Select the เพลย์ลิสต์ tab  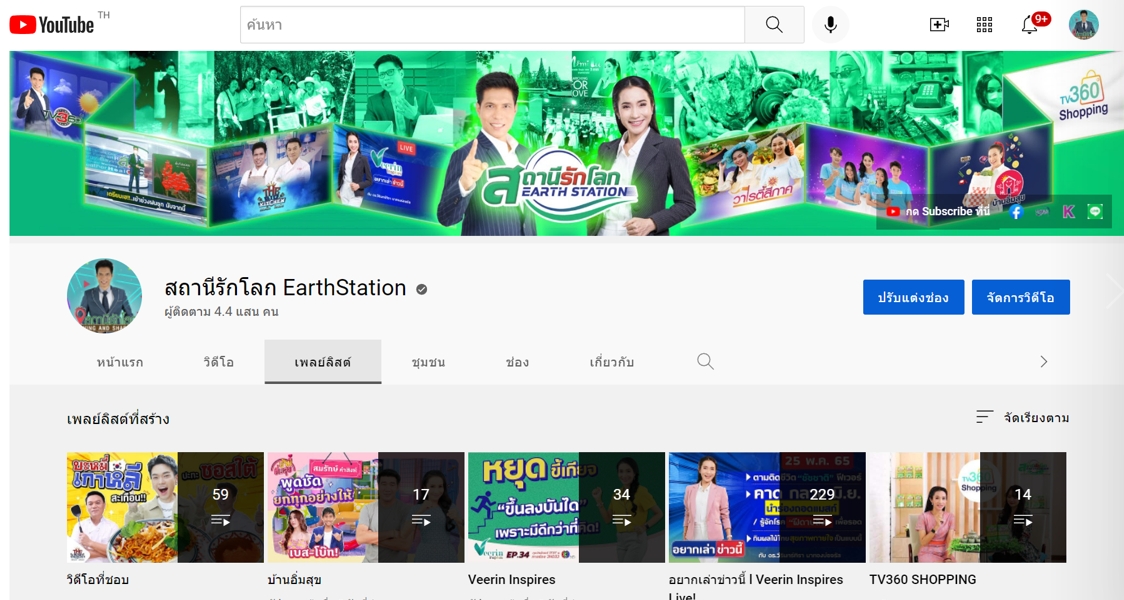(x=323, y=362)
